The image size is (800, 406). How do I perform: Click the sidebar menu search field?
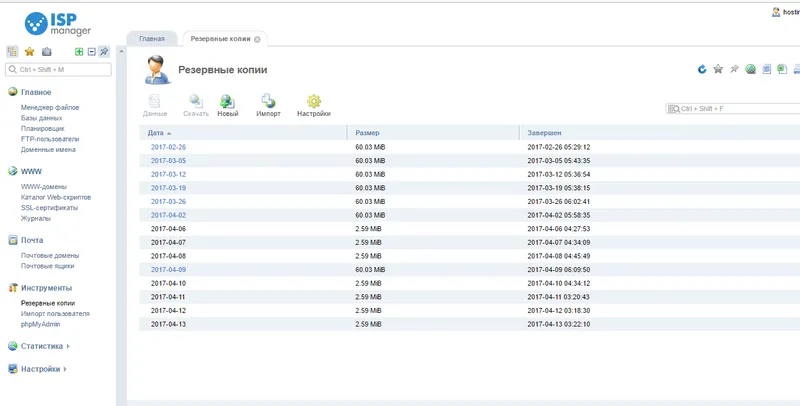coord(58,69)
